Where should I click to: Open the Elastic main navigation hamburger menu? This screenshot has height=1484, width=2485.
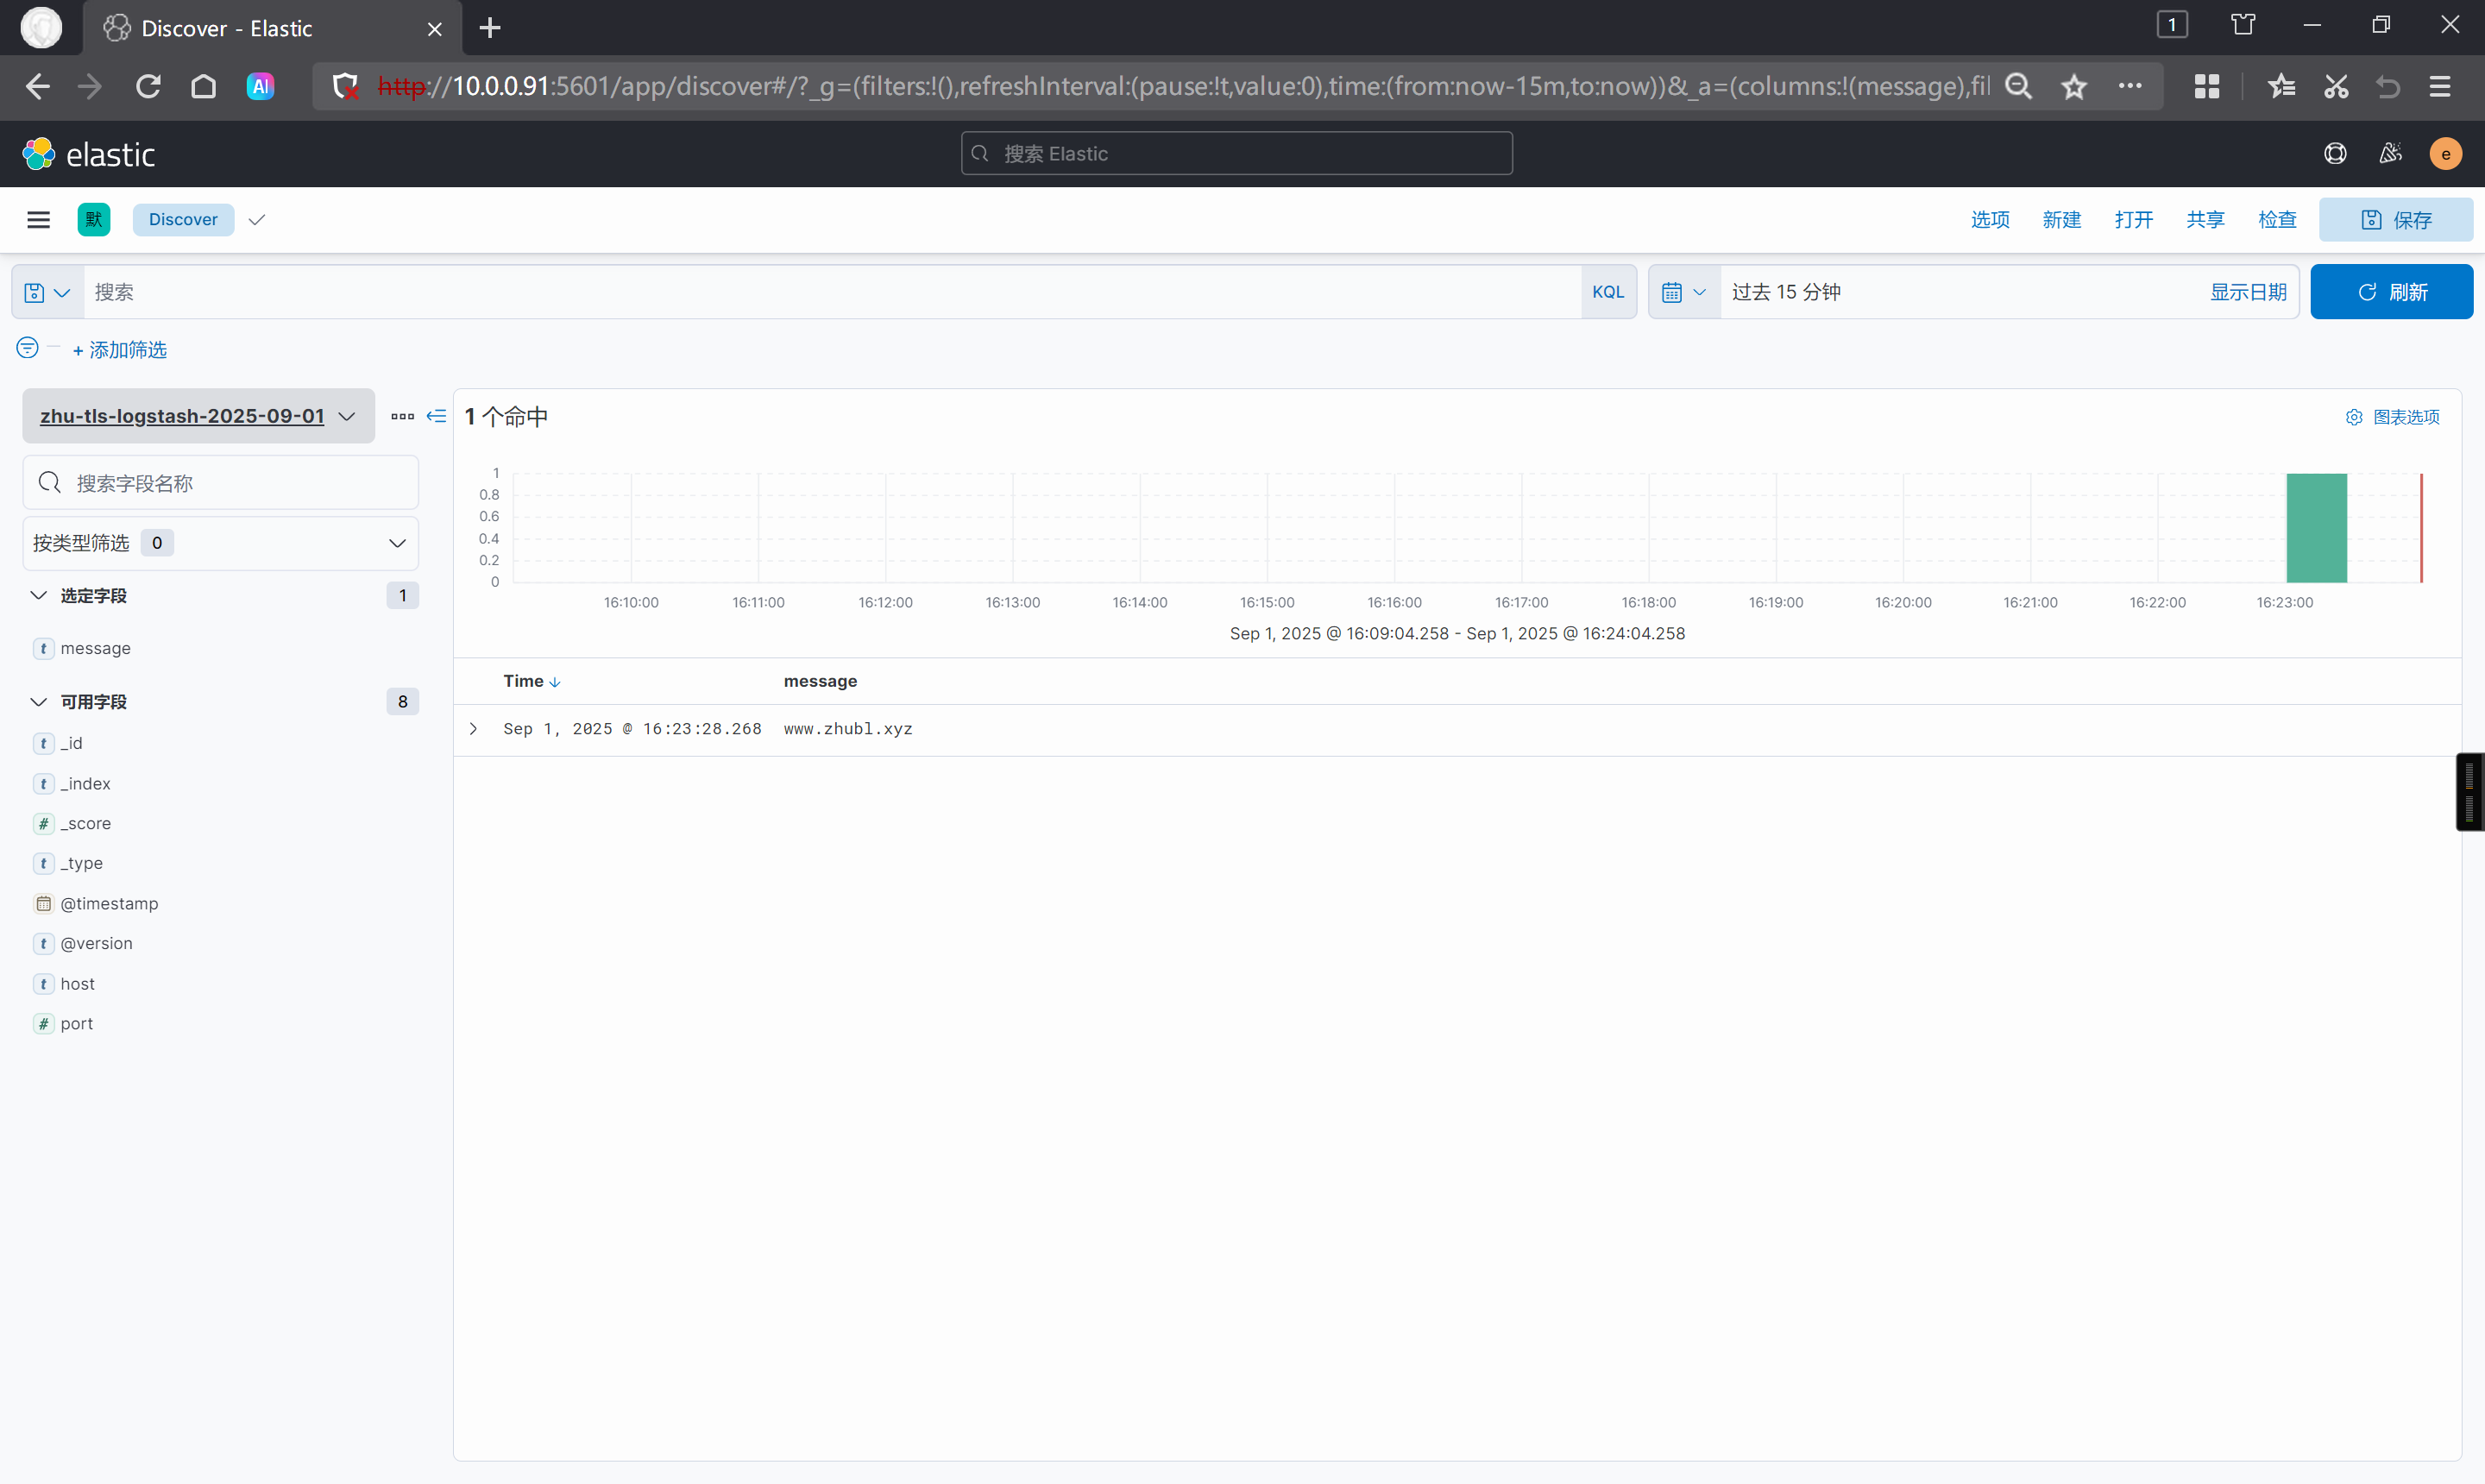[38, 219]
